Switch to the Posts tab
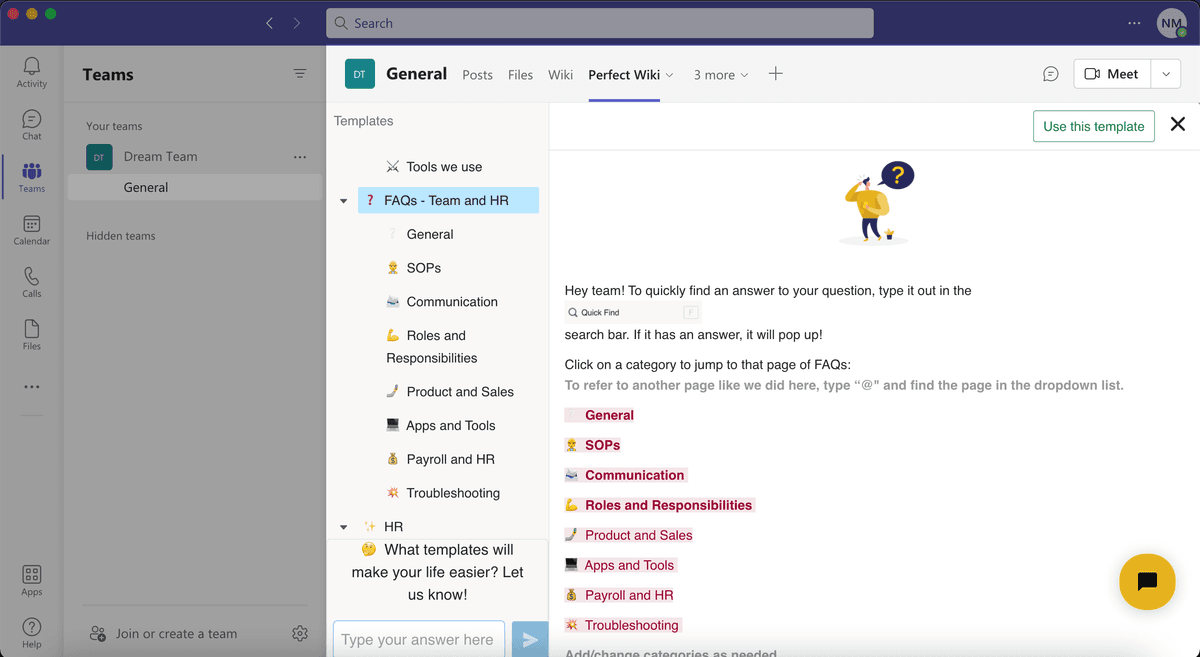 (x=477, y=74)
